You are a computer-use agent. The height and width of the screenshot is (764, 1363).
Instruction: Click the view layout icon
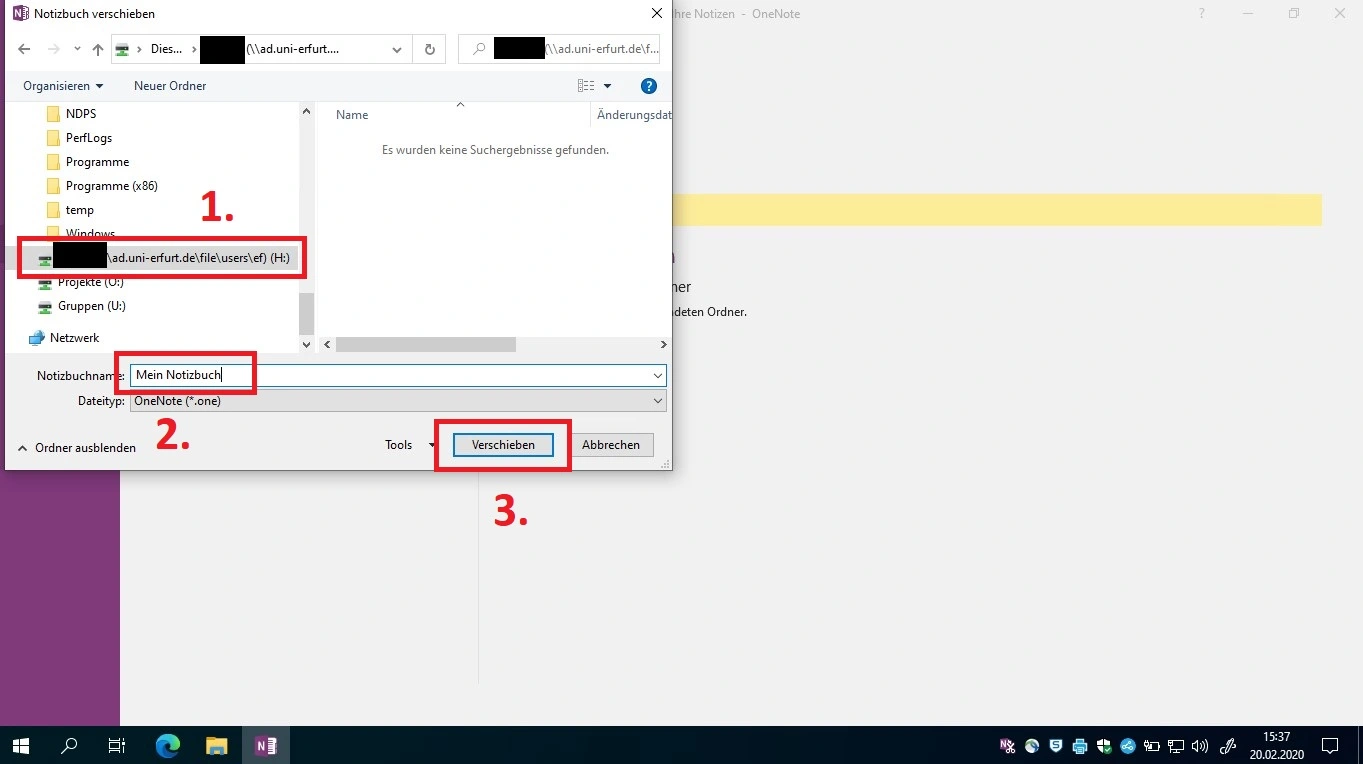586,86
